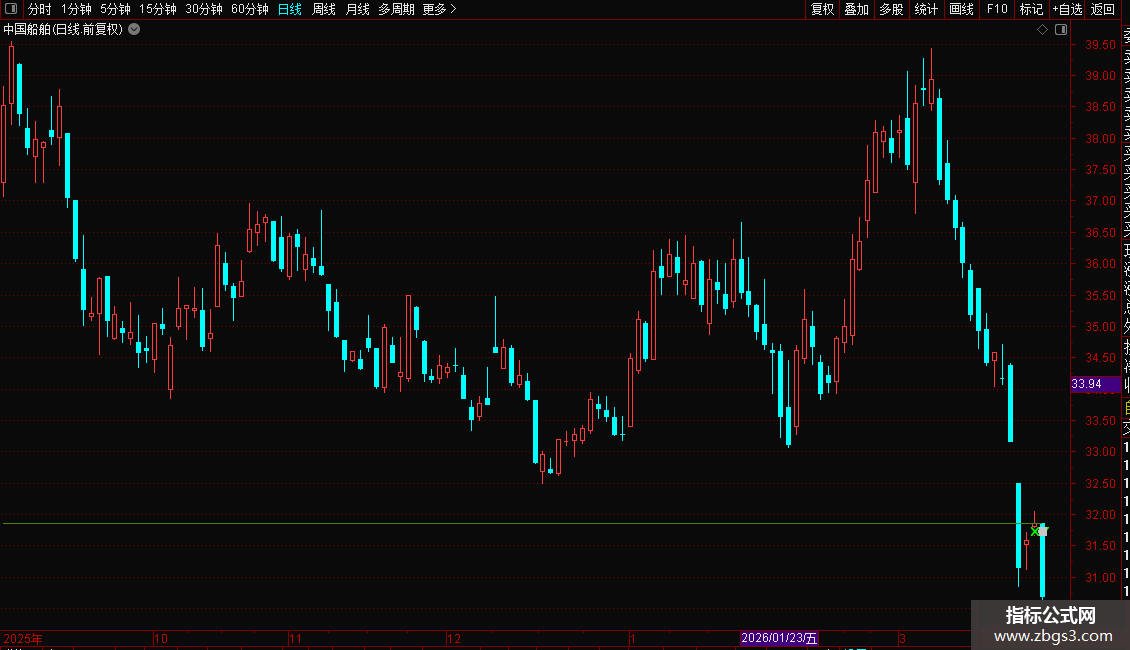
Task: Select the 1分钟 period tab
Action: pos(76,9)
